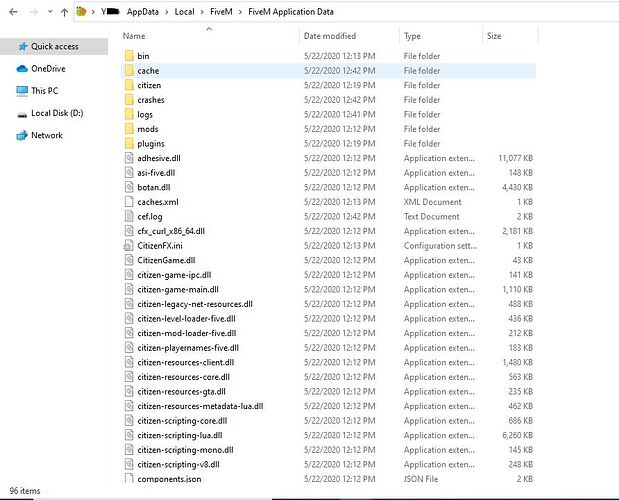
Task: Expand chevron after FiveM in path
Action: (240, 12)
